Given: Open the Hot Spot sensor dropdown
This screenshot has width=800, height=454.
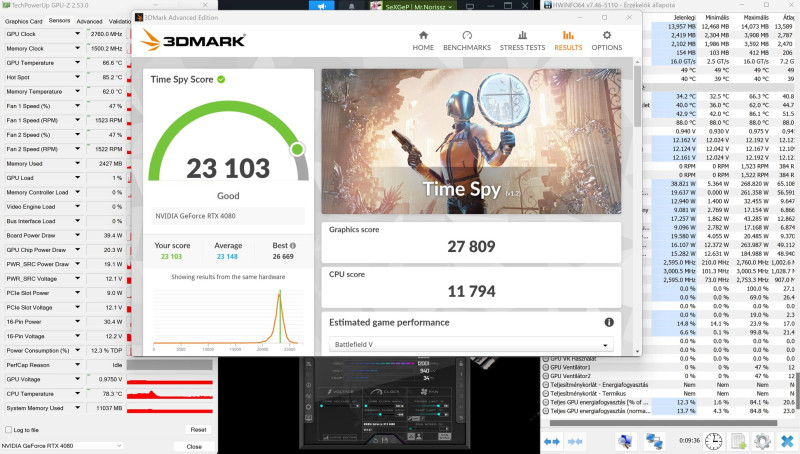Looking at the screenshot, I should click(78, 77).
